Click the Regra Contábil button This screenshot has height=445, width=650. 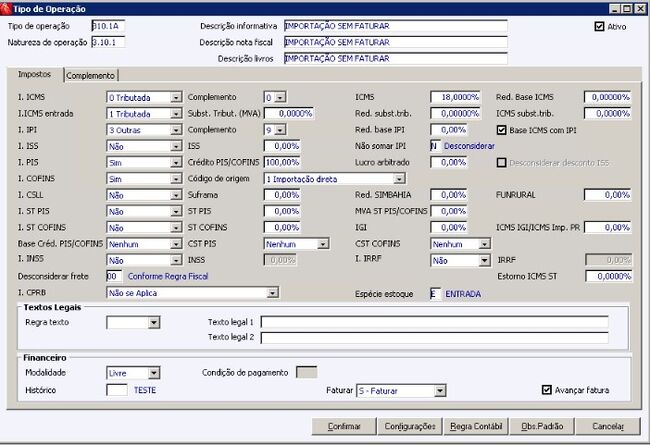[476, 426]
